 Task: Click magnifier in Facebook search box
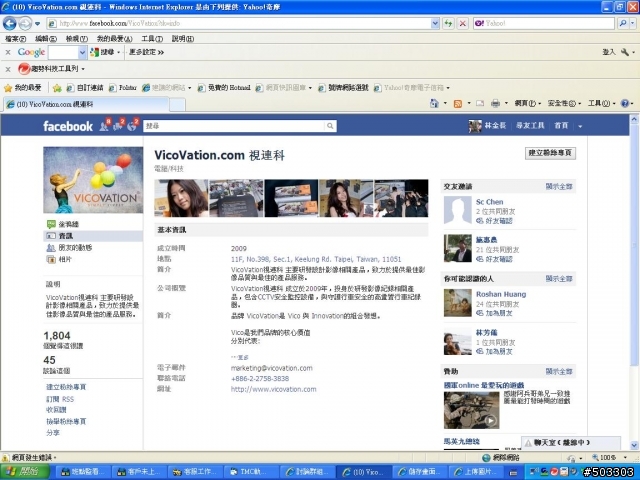[330, 126]
